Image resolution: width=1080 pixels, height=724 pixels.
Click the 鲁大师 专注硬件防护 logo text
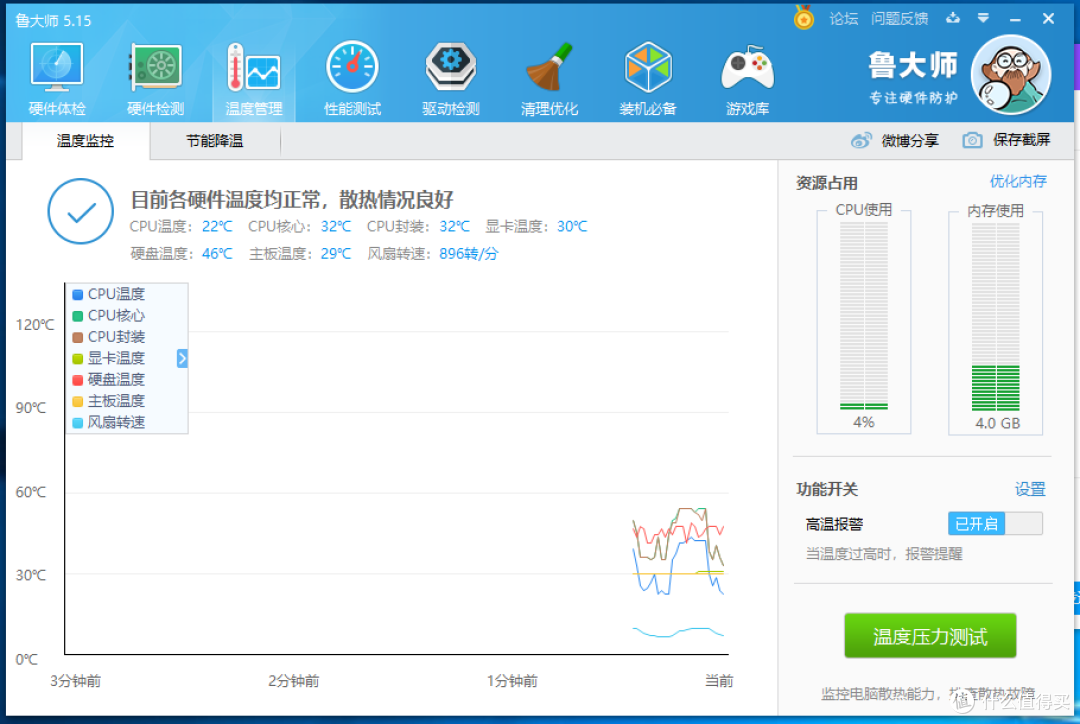pos(913,77)
